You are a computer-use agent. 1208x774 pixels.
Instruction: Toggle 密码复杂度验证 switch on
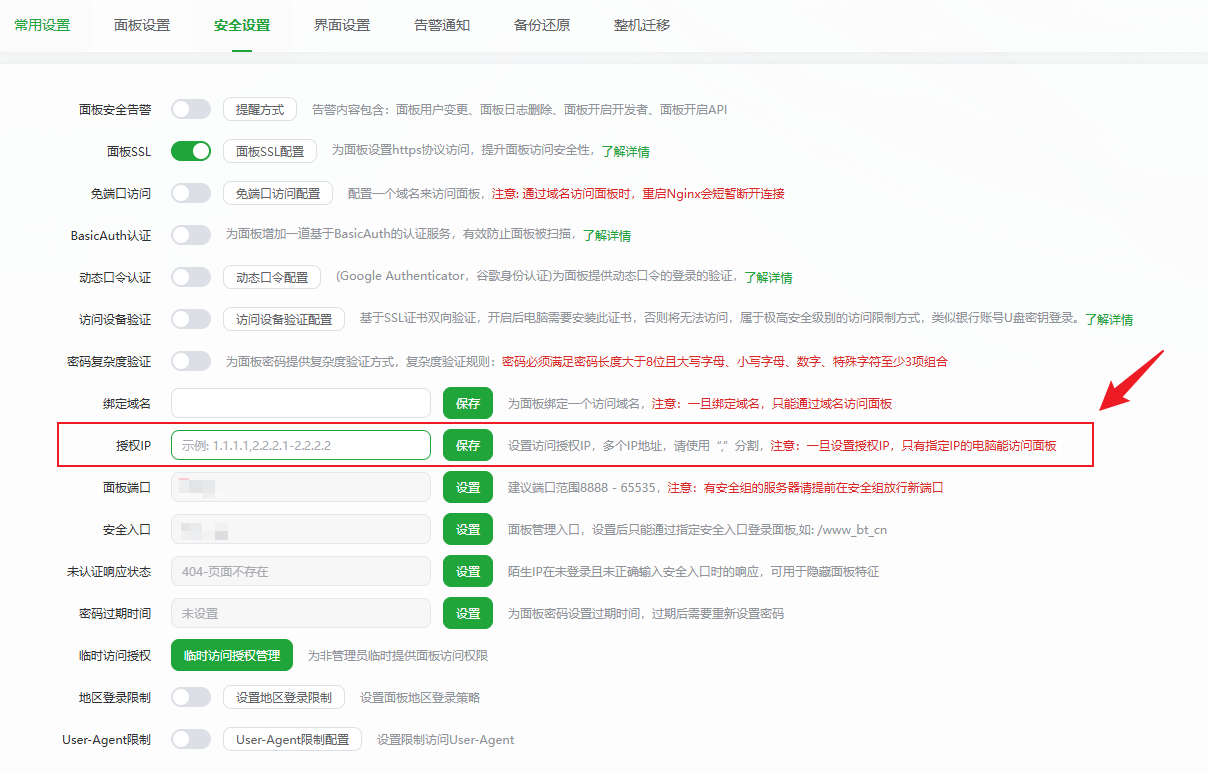tap(191, 361)
